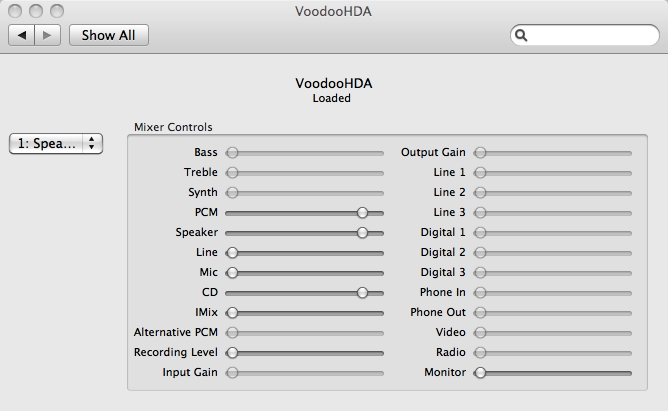Open the 1: Speaker device dropdown
The height and width of the screenshot is (411, 668).
tap(56, 143)
